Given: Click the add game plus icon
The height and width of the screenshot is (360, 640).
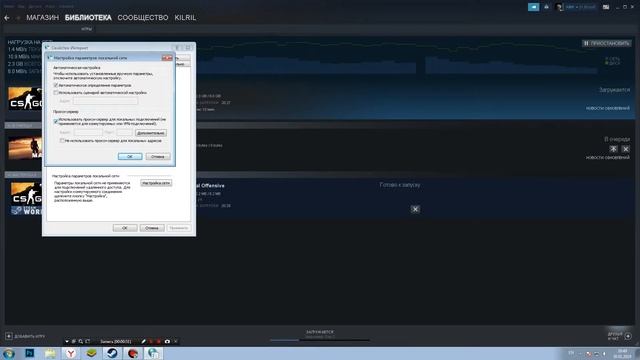Looking at the screenshot, I should tap(9, 336).
